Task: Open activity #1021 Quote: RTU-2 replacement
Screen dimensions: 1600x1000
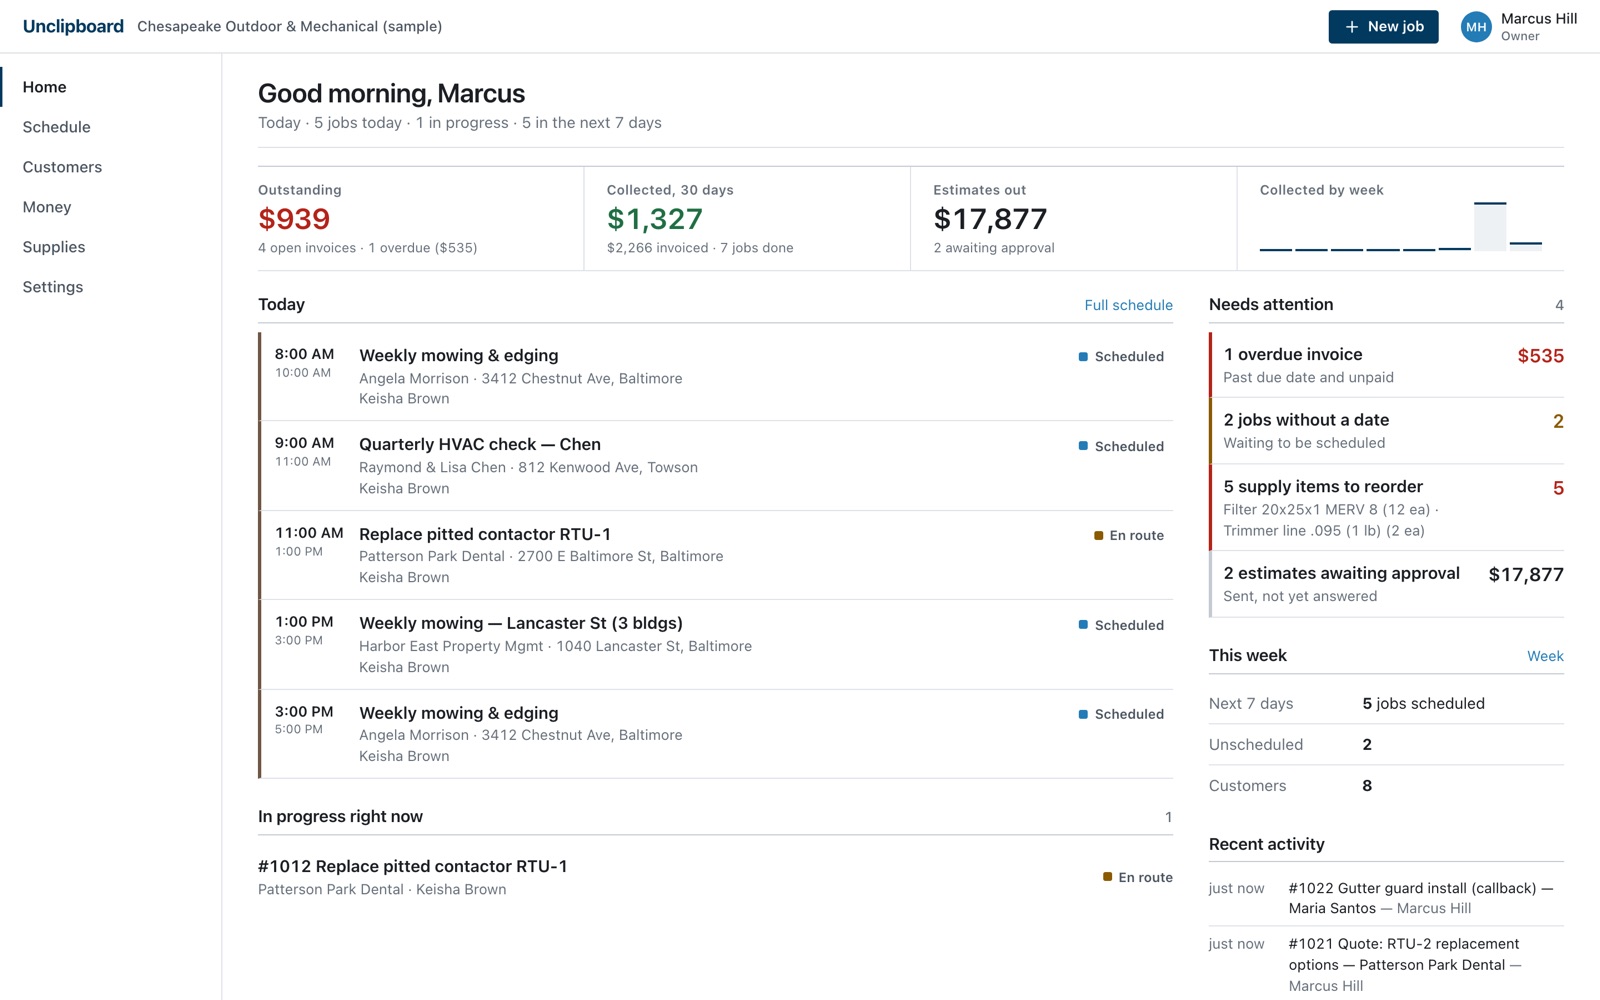Action: (1387, 964)
